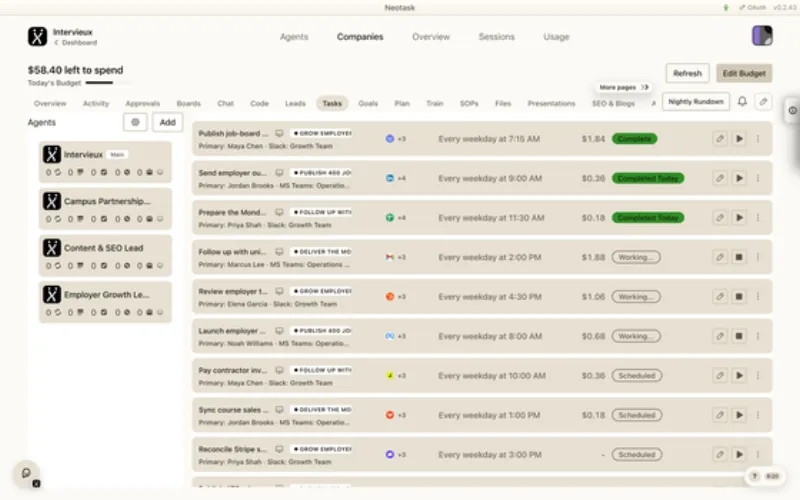This screenshot has height=500, width=800.
Task: Stop the Review employer task
Action: click(739, 296)
